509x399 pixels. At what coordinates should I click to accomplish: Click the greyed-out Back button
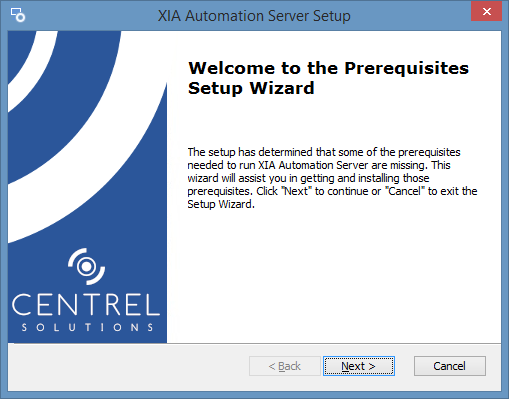pos(285,366)
